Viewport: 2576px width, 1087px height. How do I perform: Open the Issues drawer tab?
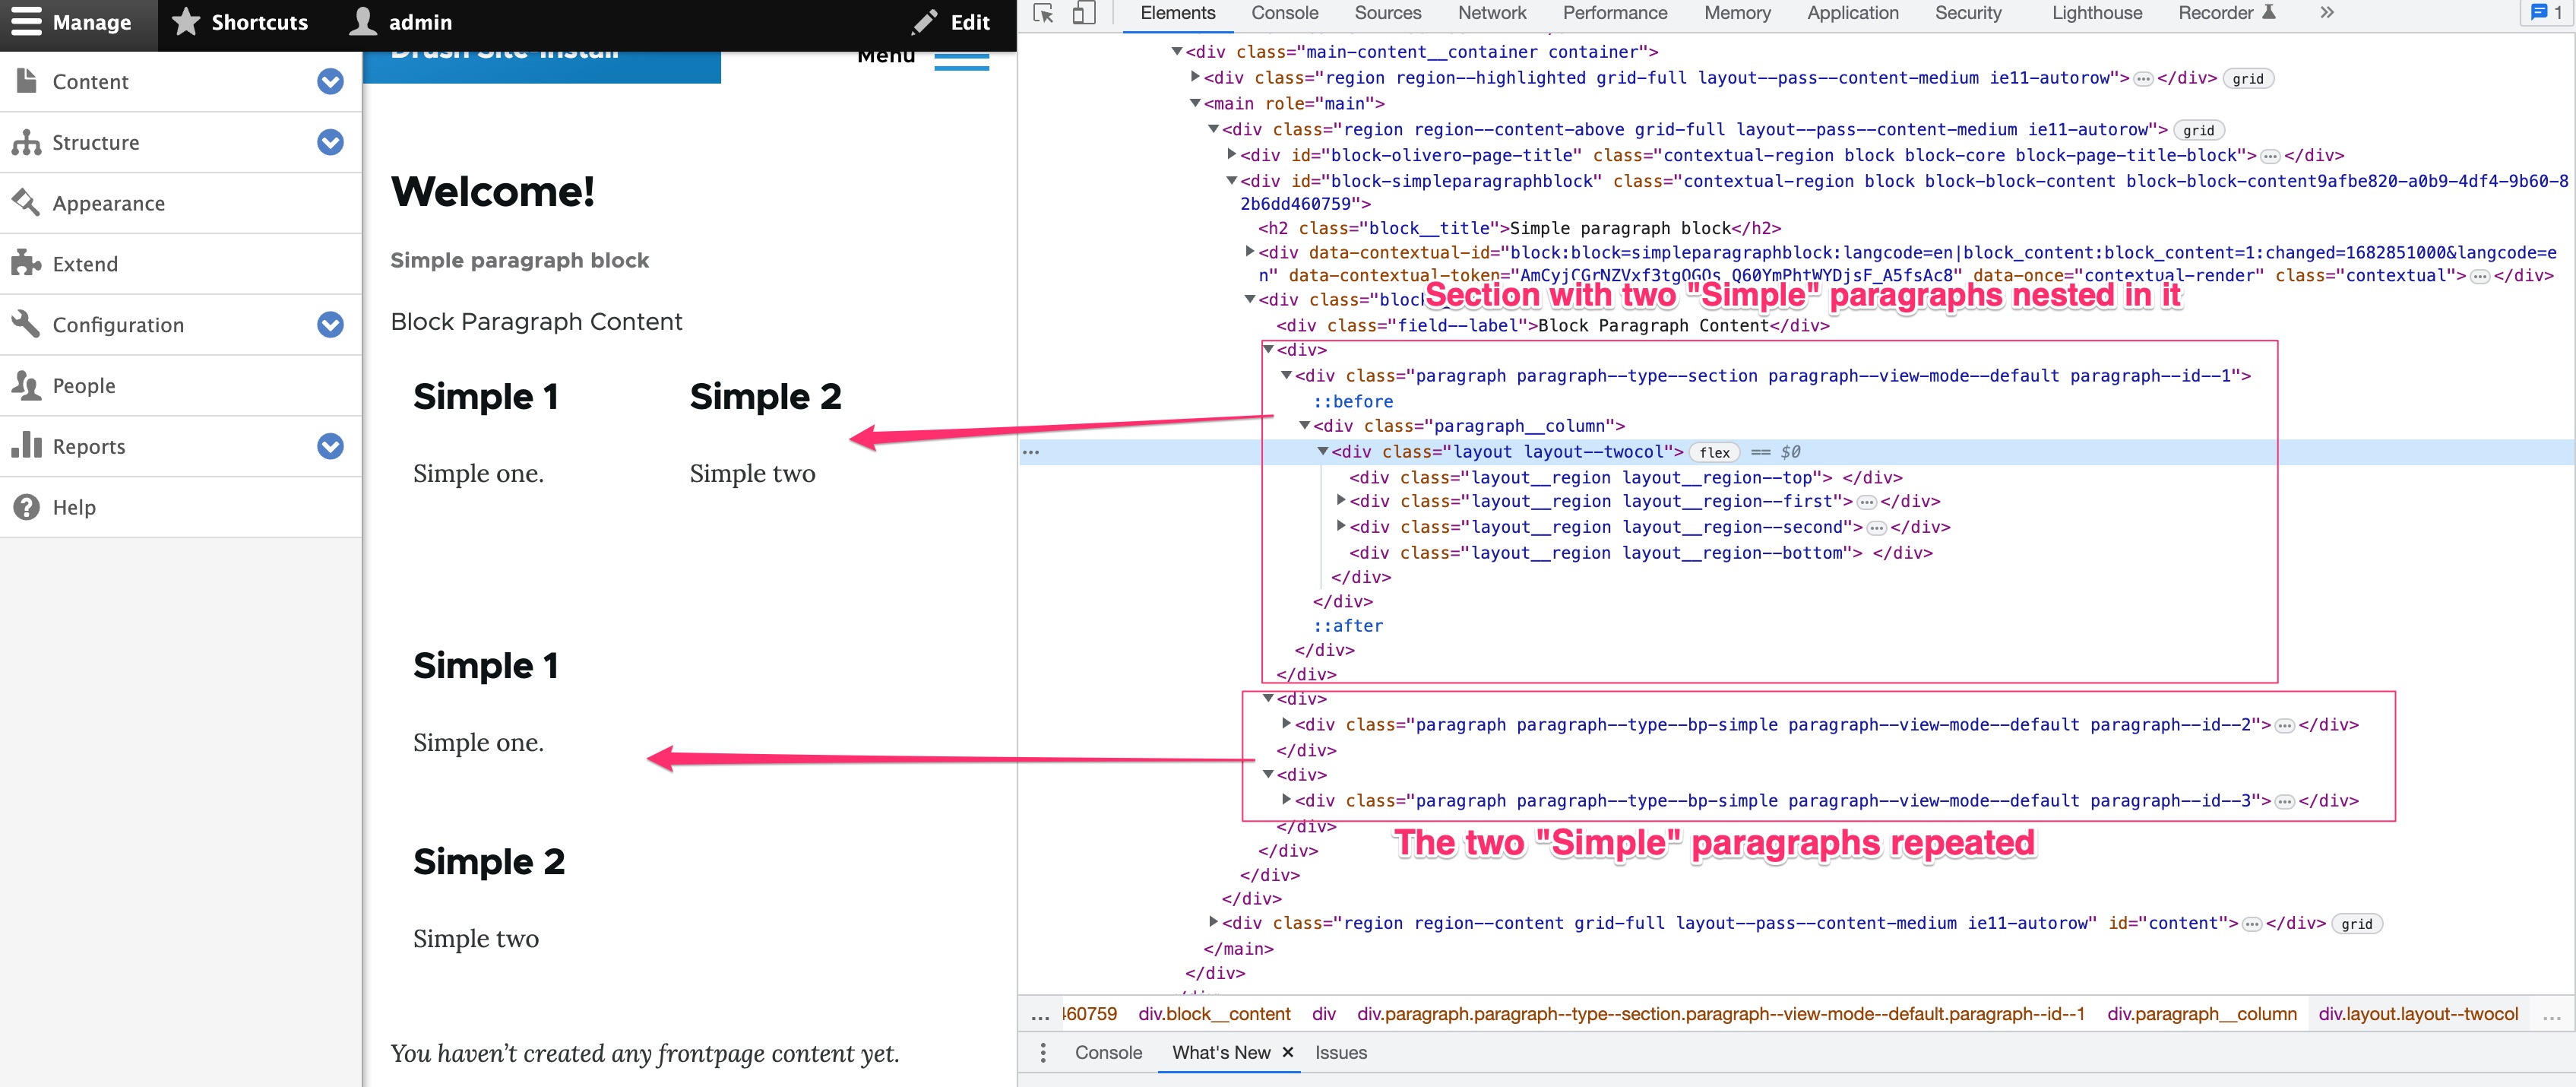[1340, 1052]
